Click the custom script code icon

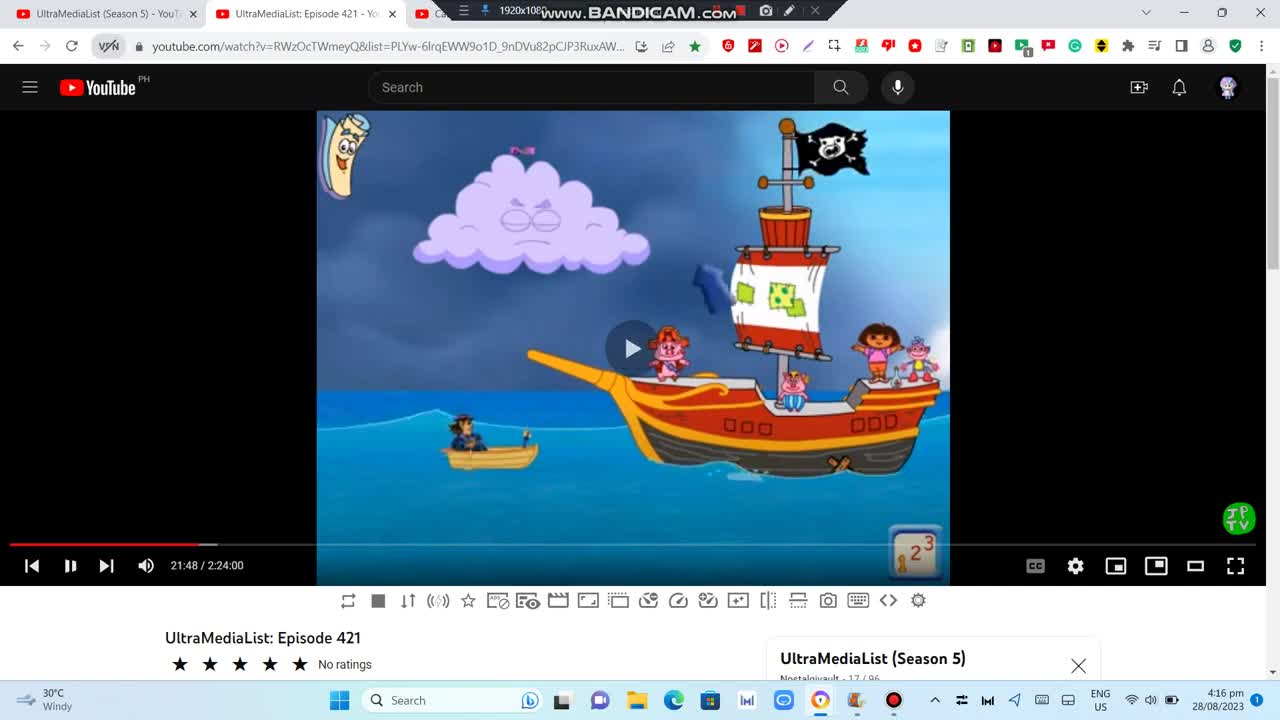tap(888, 601)
